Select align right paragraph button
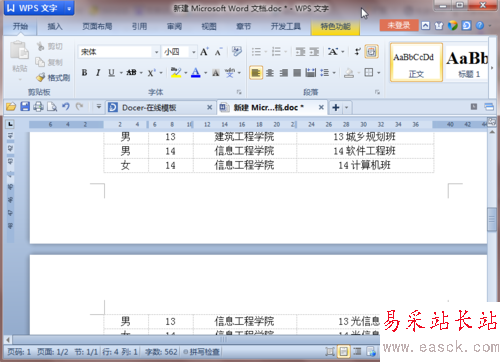The height and width of the screenshot is (362, 500). (283, 72)
